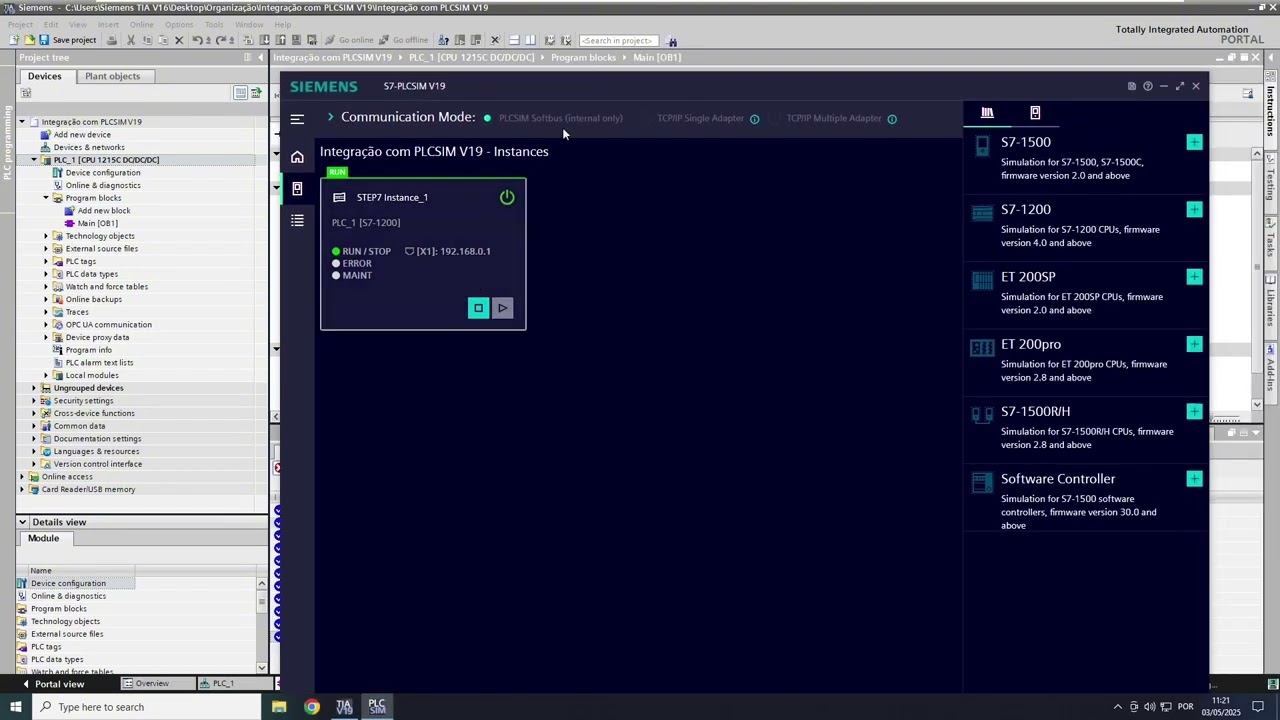Open File Explorer from Windows taskbar
The image size is (1280, 720).
tap(279, 707)
